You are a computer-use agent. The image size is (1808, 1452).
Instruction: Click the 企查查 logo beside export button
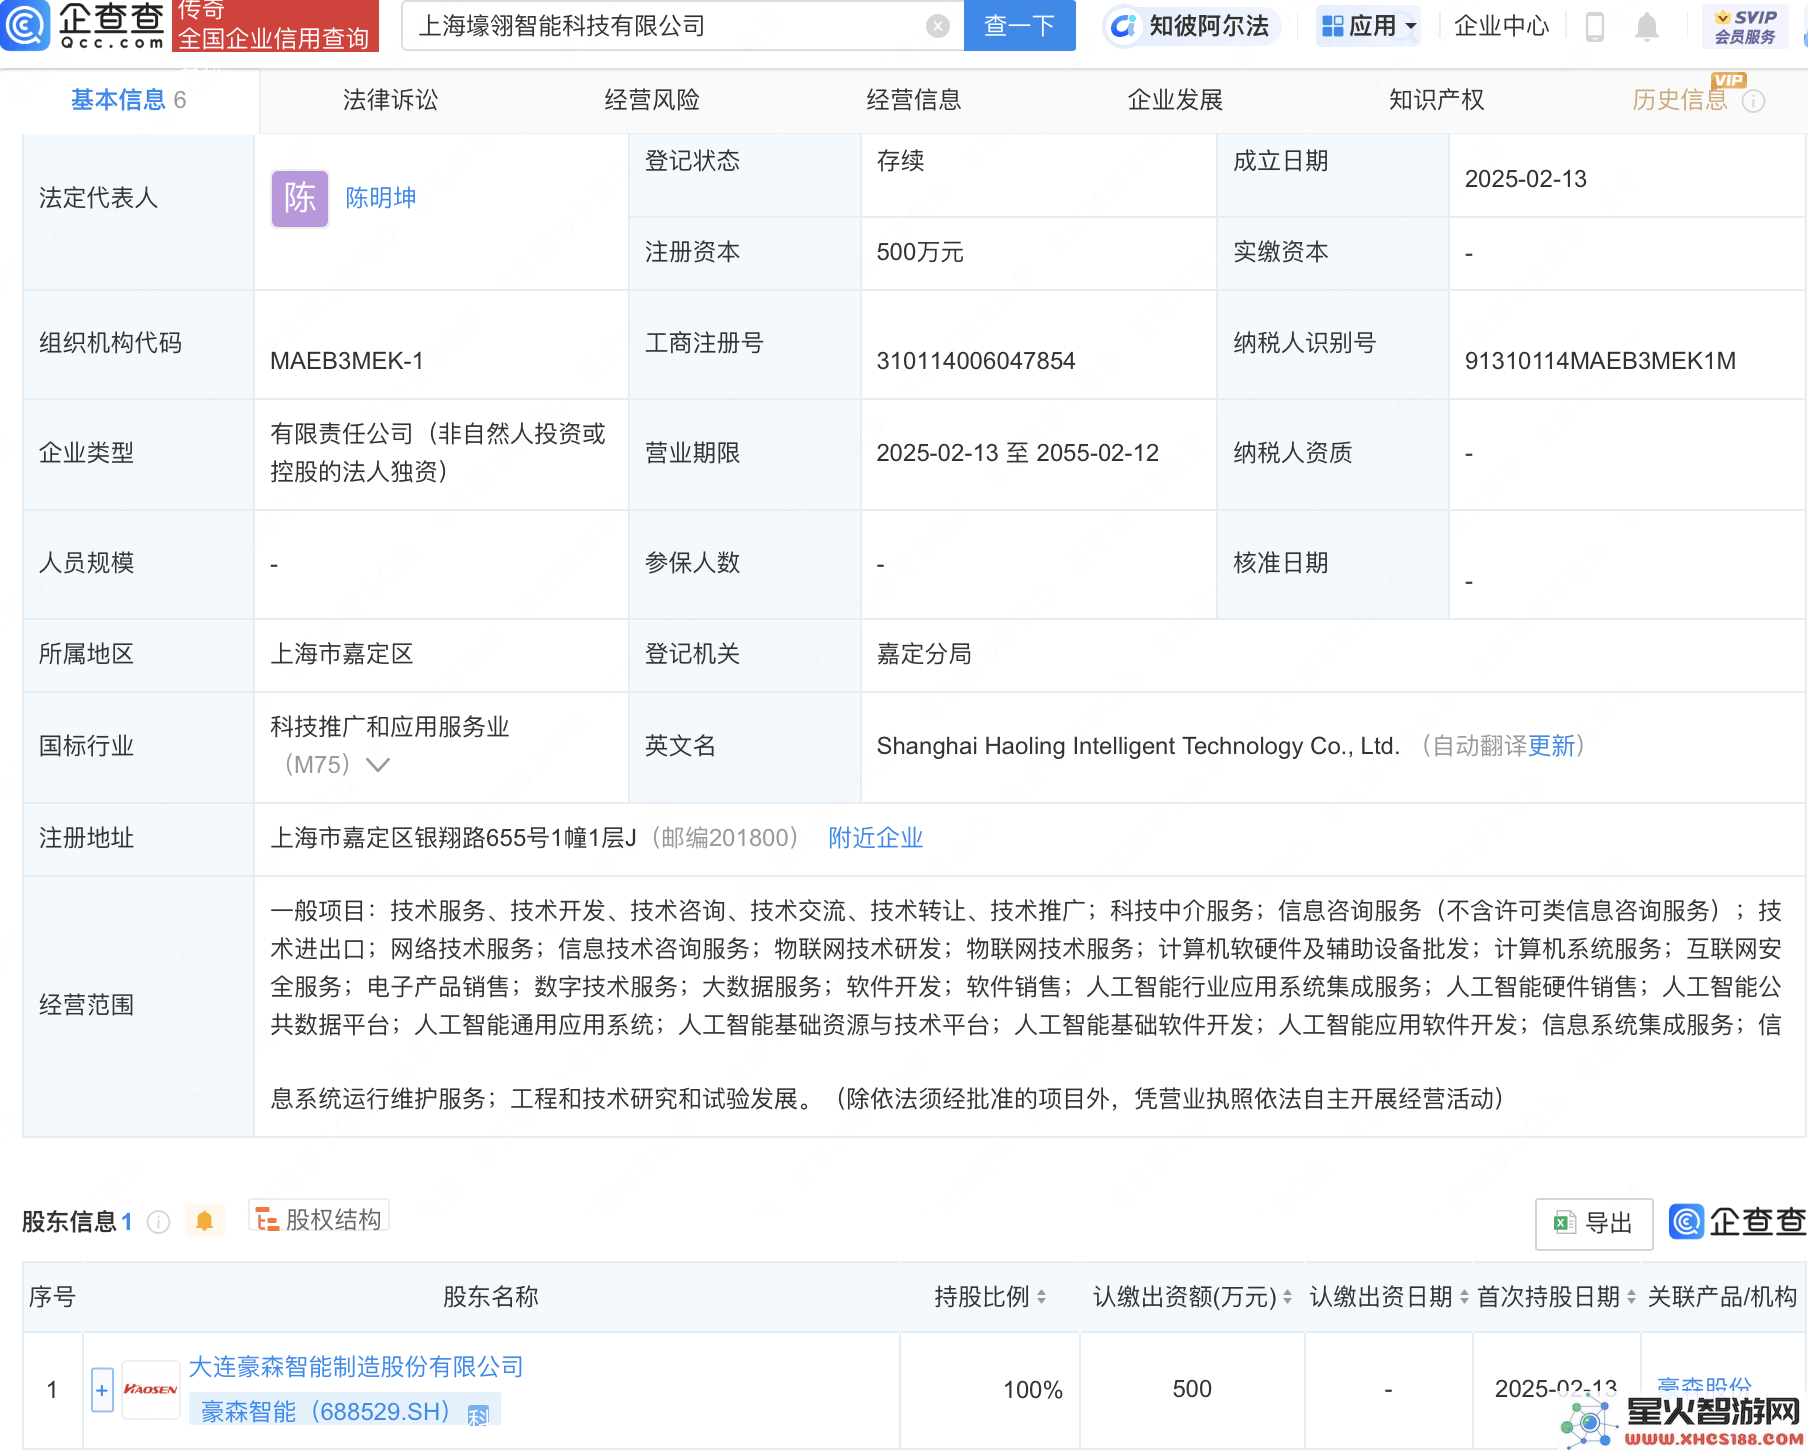[1737, 1222]
